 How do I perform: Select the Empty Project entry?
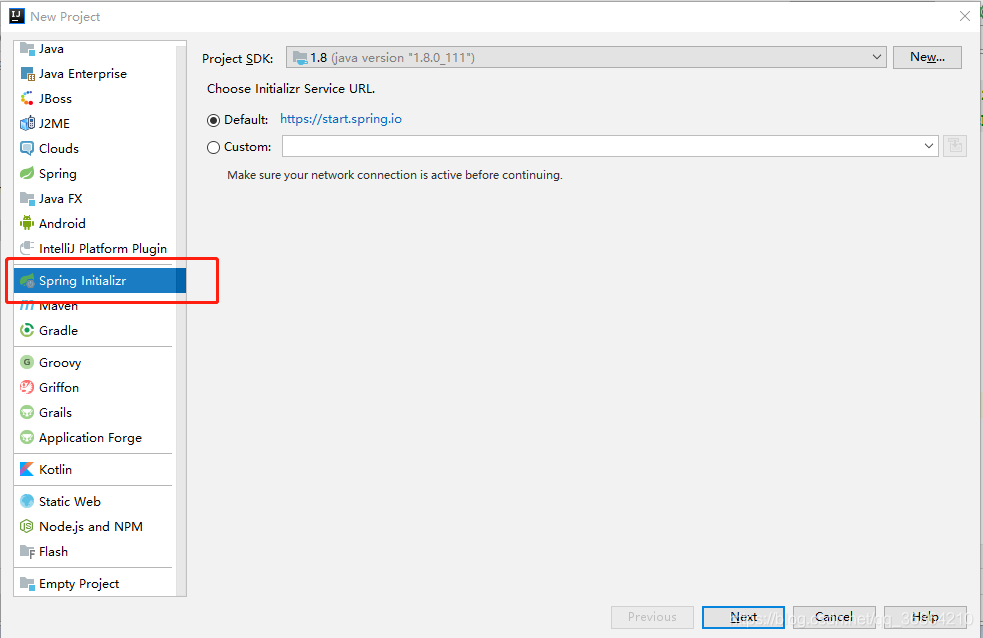(95, 583)
